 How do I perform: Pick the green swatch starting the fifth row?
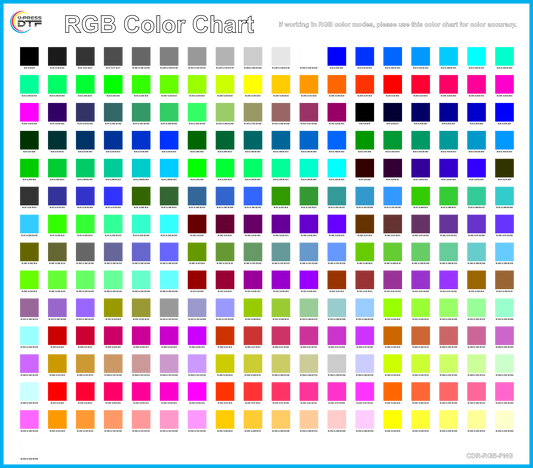29,168
